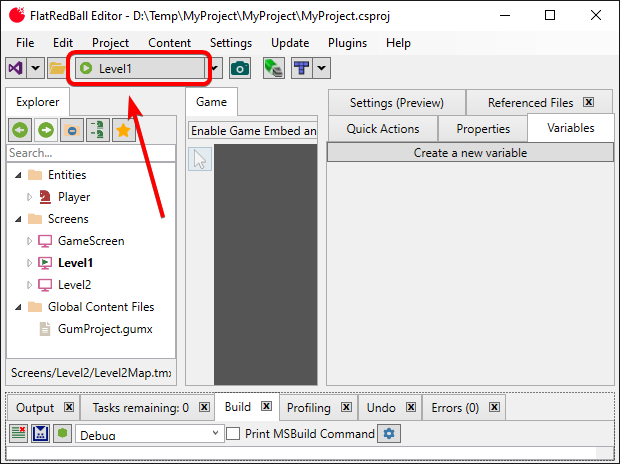Click the star bookmark icon in Explorer
The width and height of the screenshot is (620, 464).
coord(123,130)
